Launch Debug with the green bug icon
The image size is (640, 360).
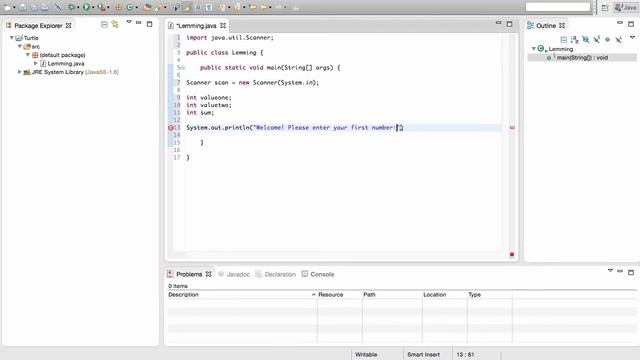pyautogui.click(x=71, y=7)
